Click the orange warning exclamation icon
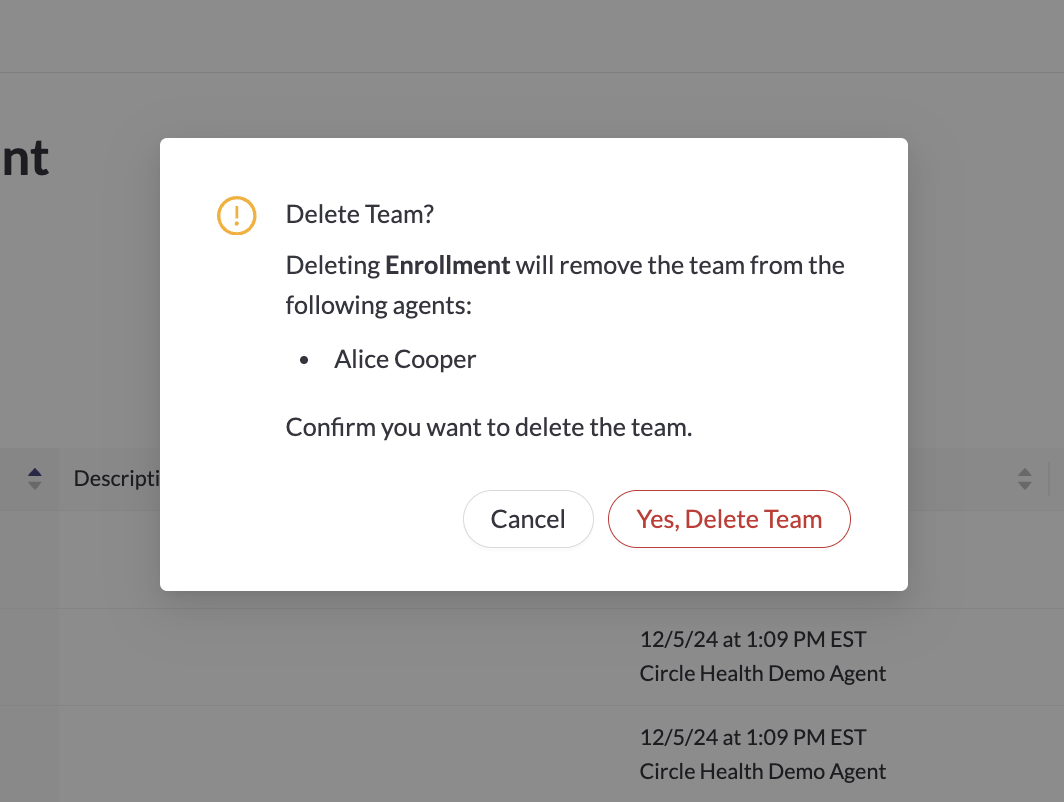The image size is (1064, 802). tap(237, 215)
